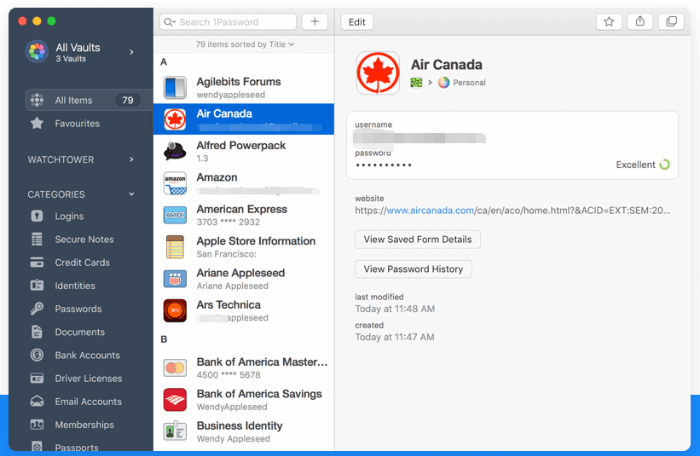Screen dimensions: 700x456
Task: Click the Favourites star icon in sidebar
Action: (37, 123)
